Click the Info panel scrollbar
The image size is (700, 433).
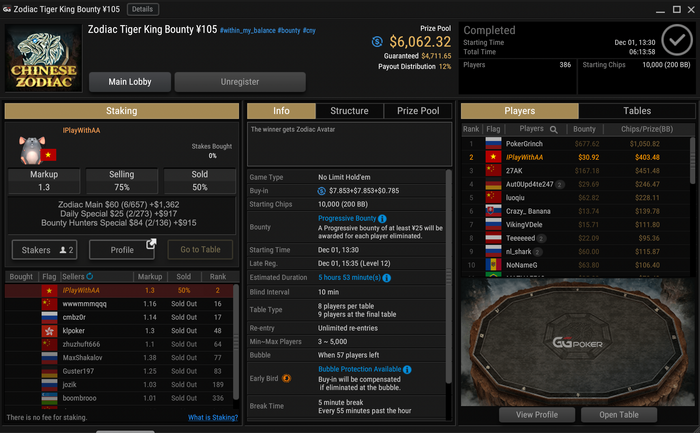449,277
